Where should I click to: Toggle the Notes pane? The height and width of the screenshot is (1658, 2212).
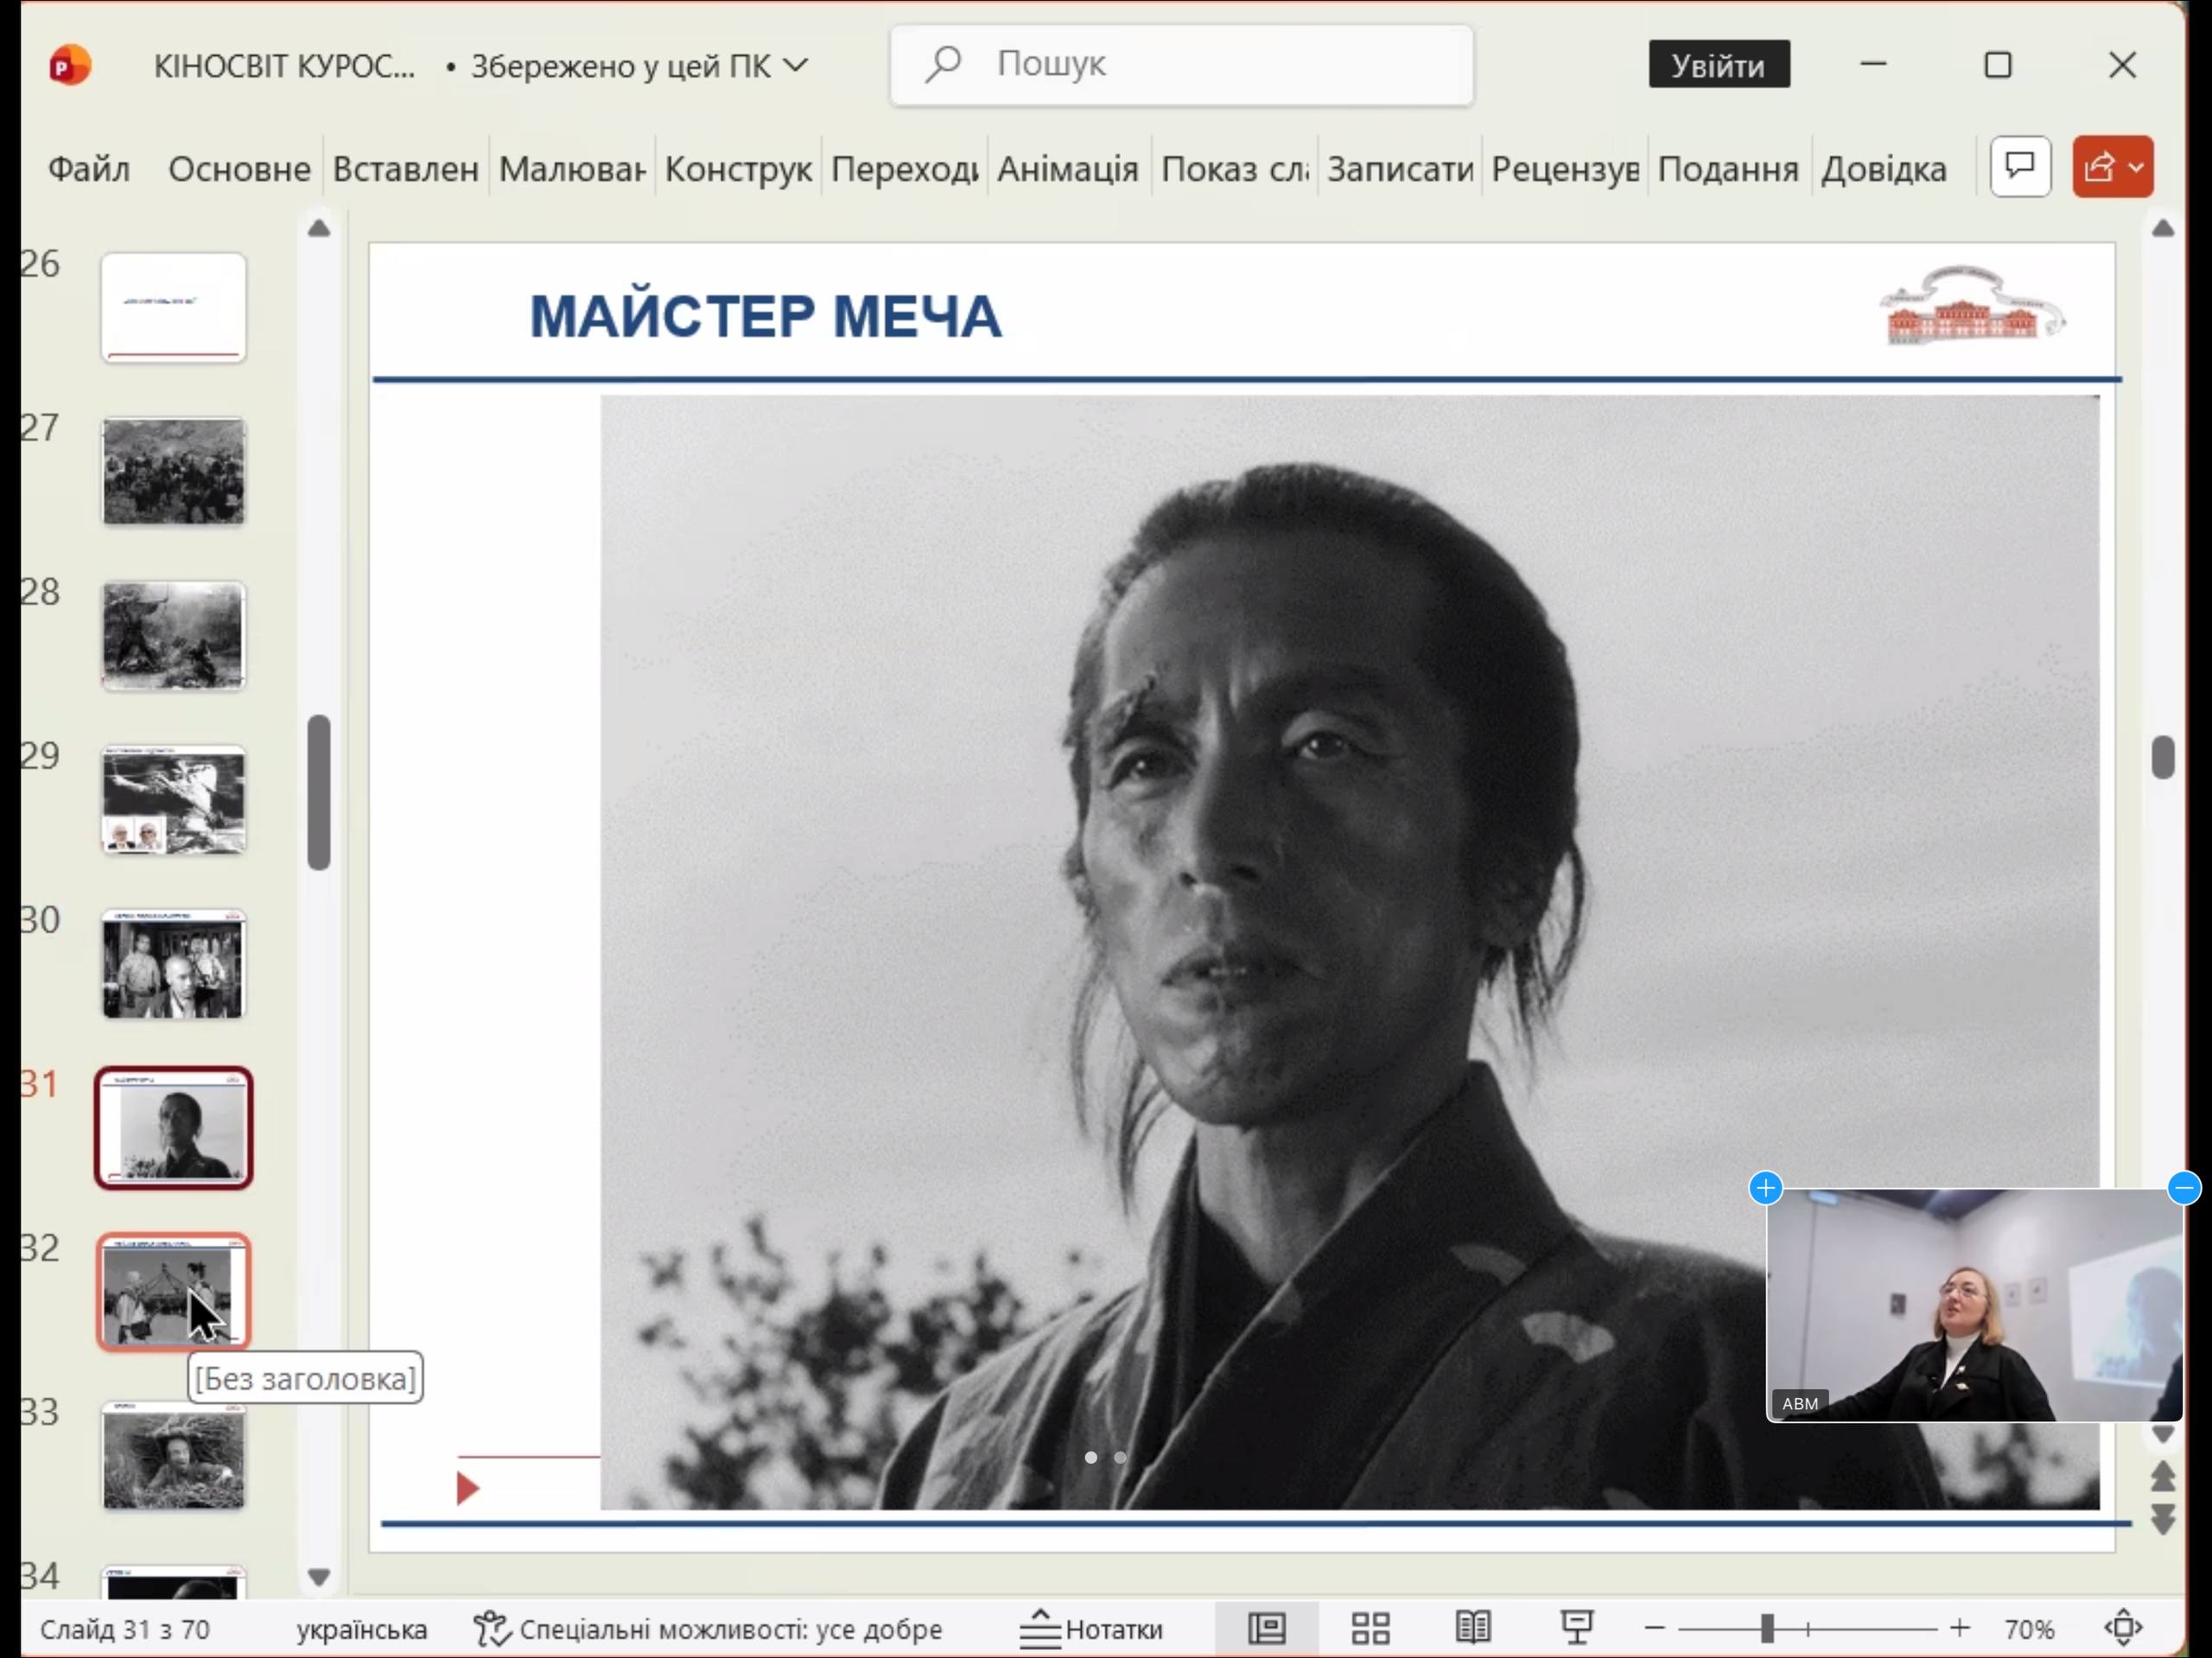click(1091, 1629)
